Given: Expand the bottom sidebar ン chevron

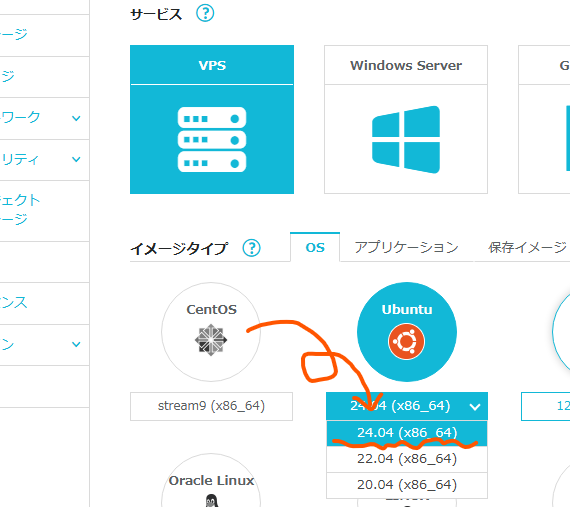Looking at the screenshot, I should (76, 344).
